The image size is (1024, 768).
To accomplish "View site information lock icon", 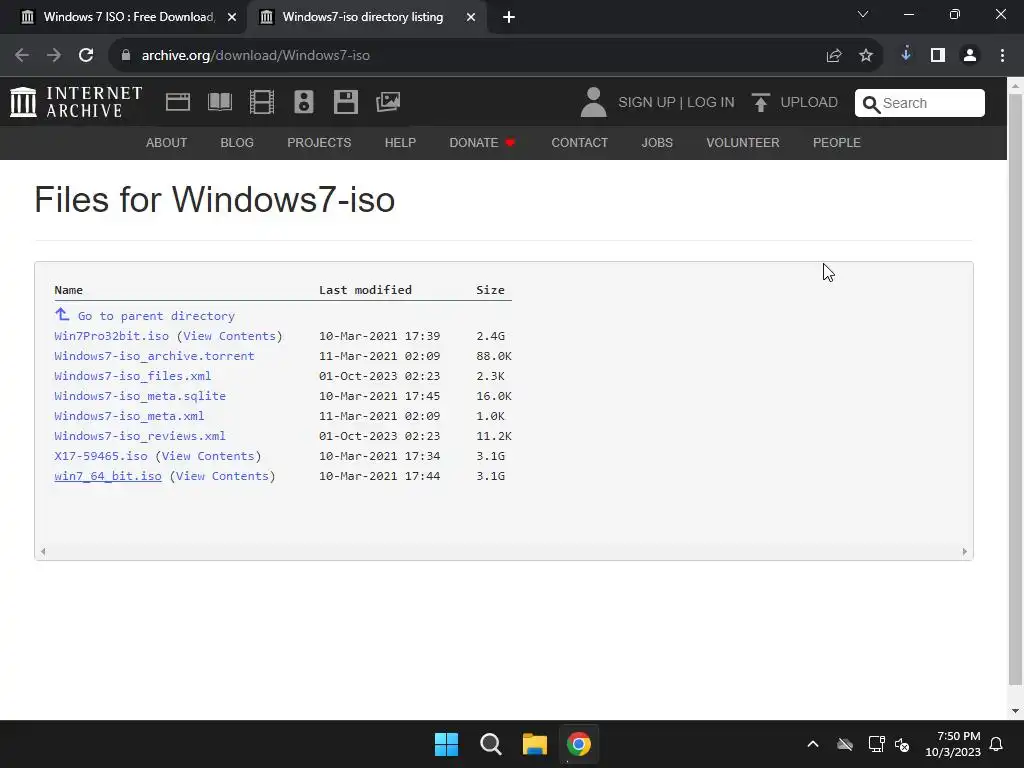I will point(126,56).
